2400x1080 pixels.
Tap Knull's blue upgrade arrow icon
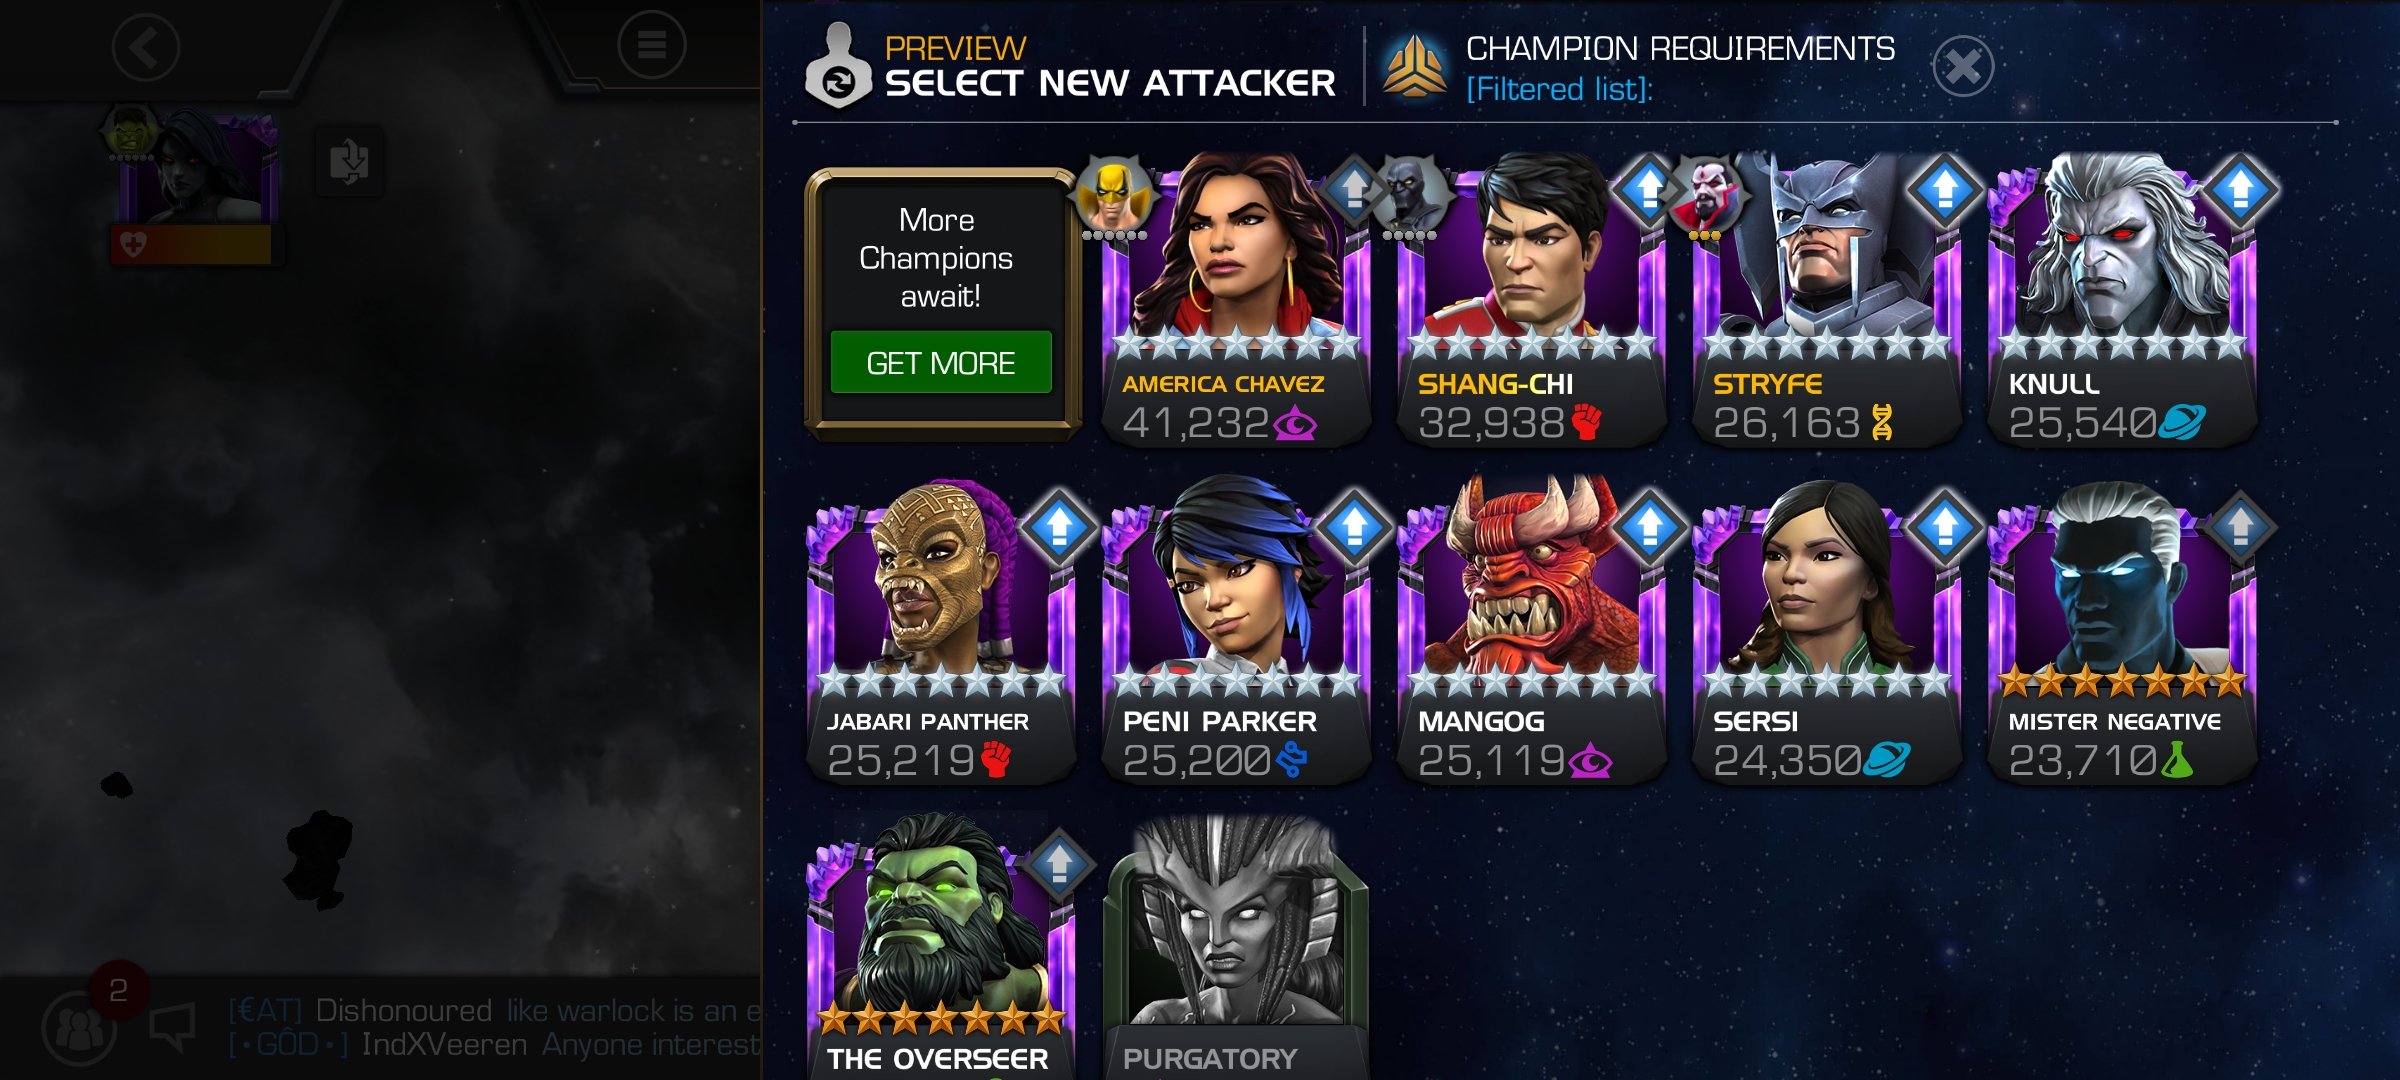(2240, 188)
